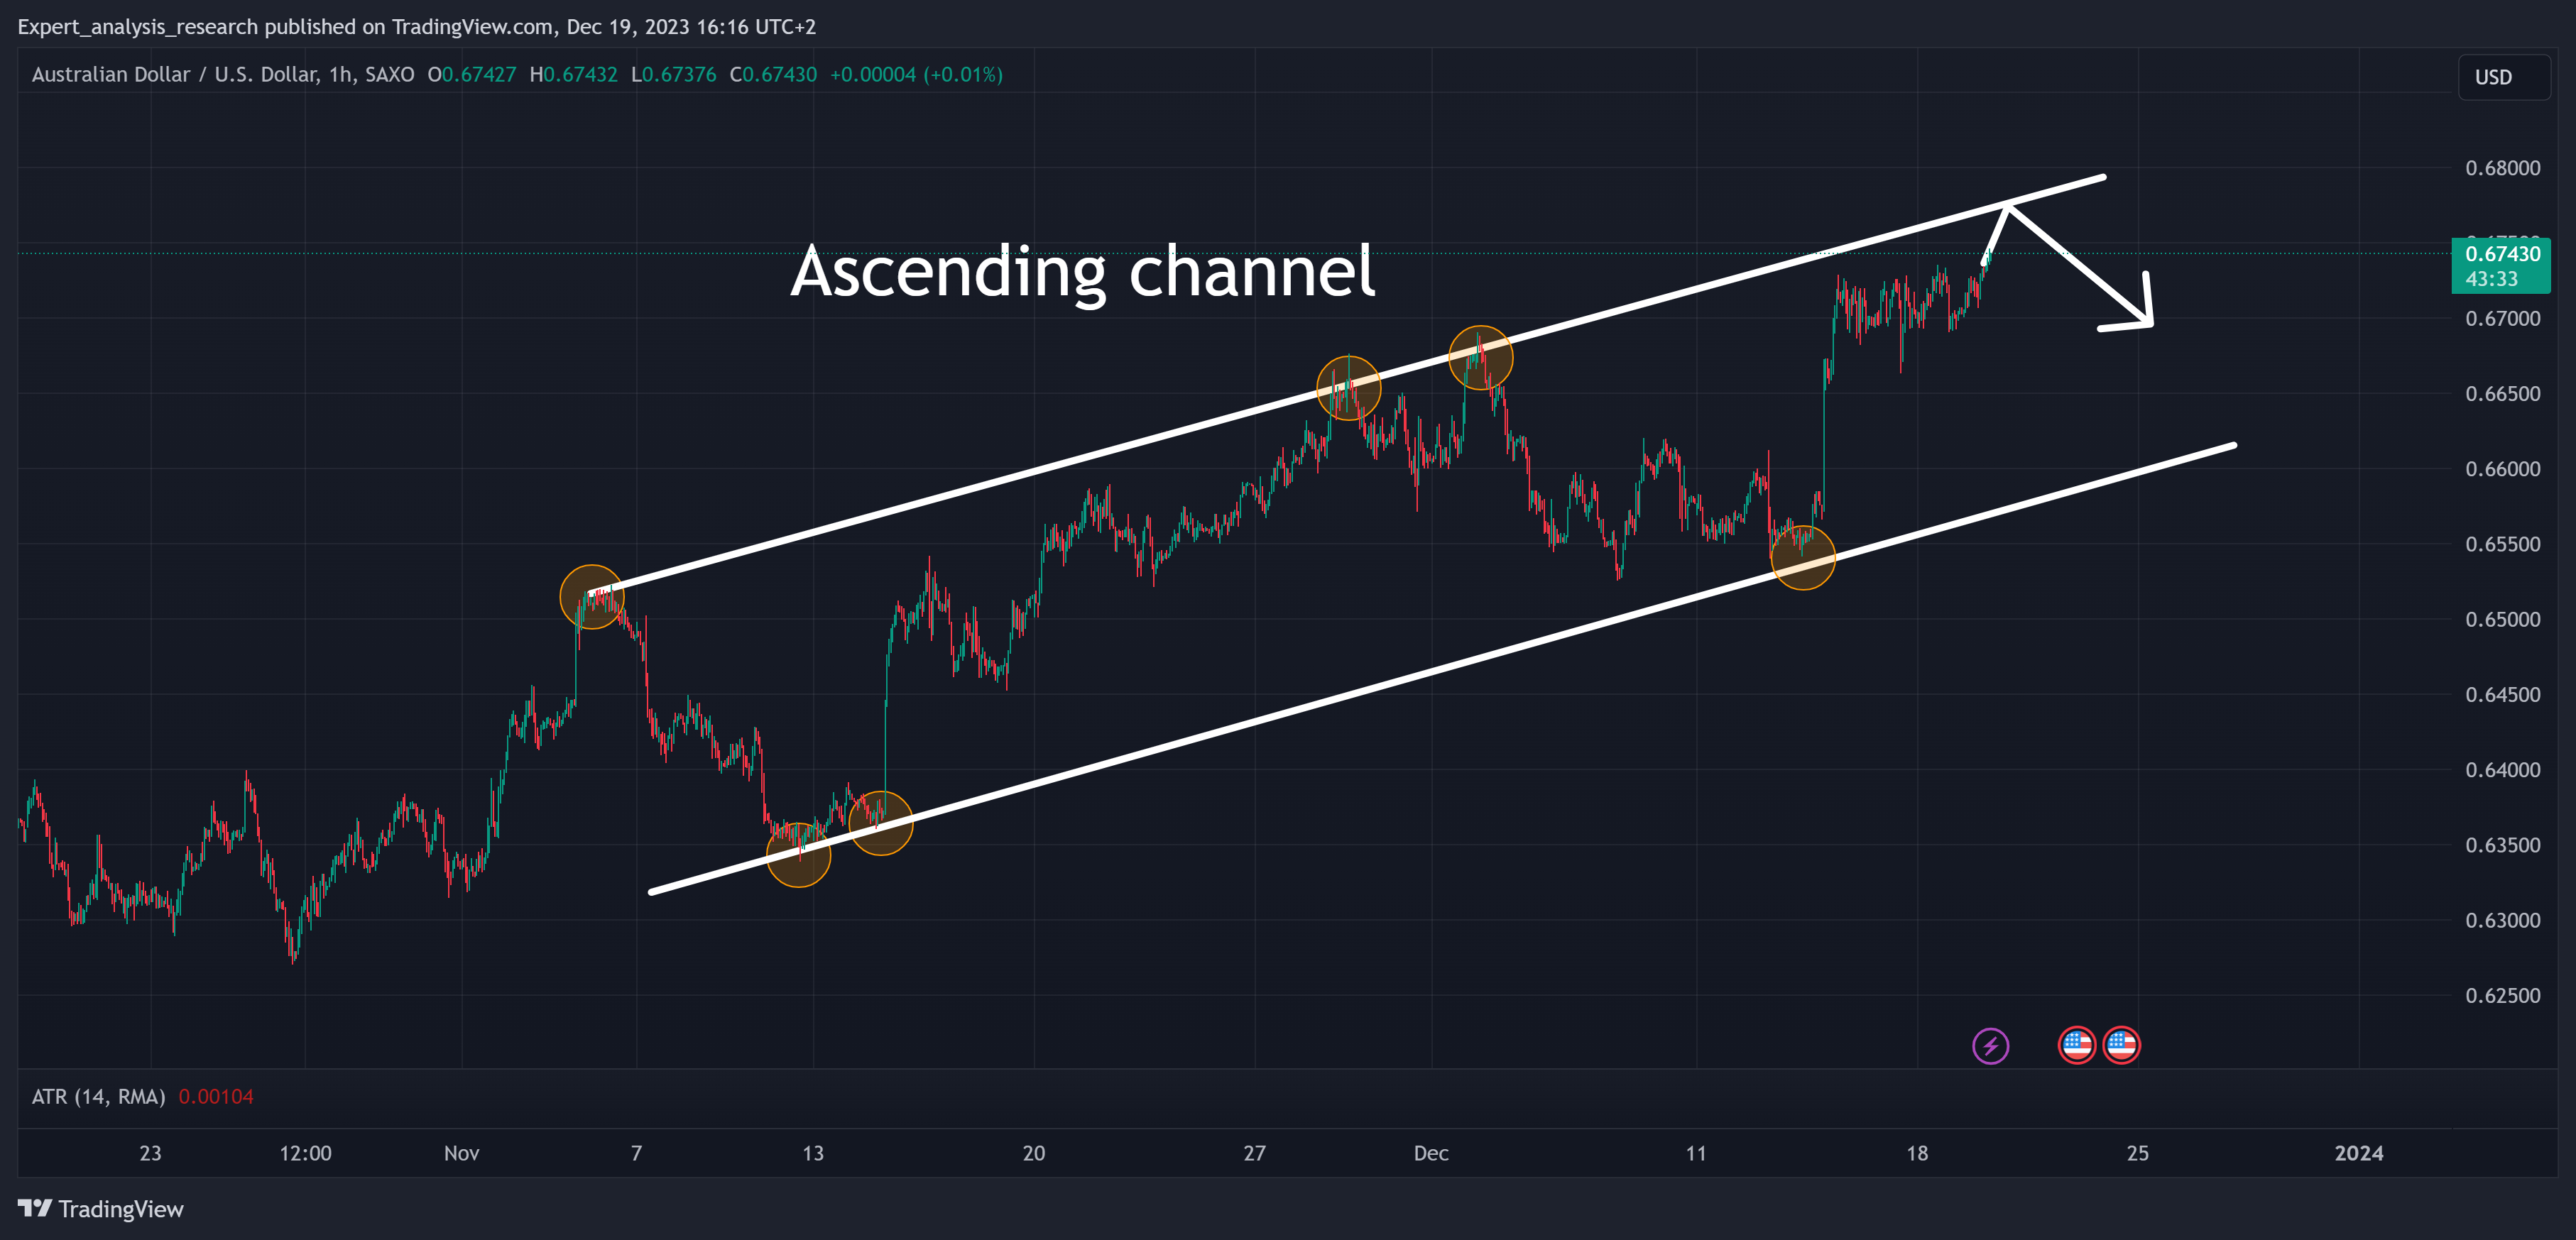This screenshot has height=1240, width=2576.
Task: Click the 'Nov' time axis label
Action: tap(461, 1153)
